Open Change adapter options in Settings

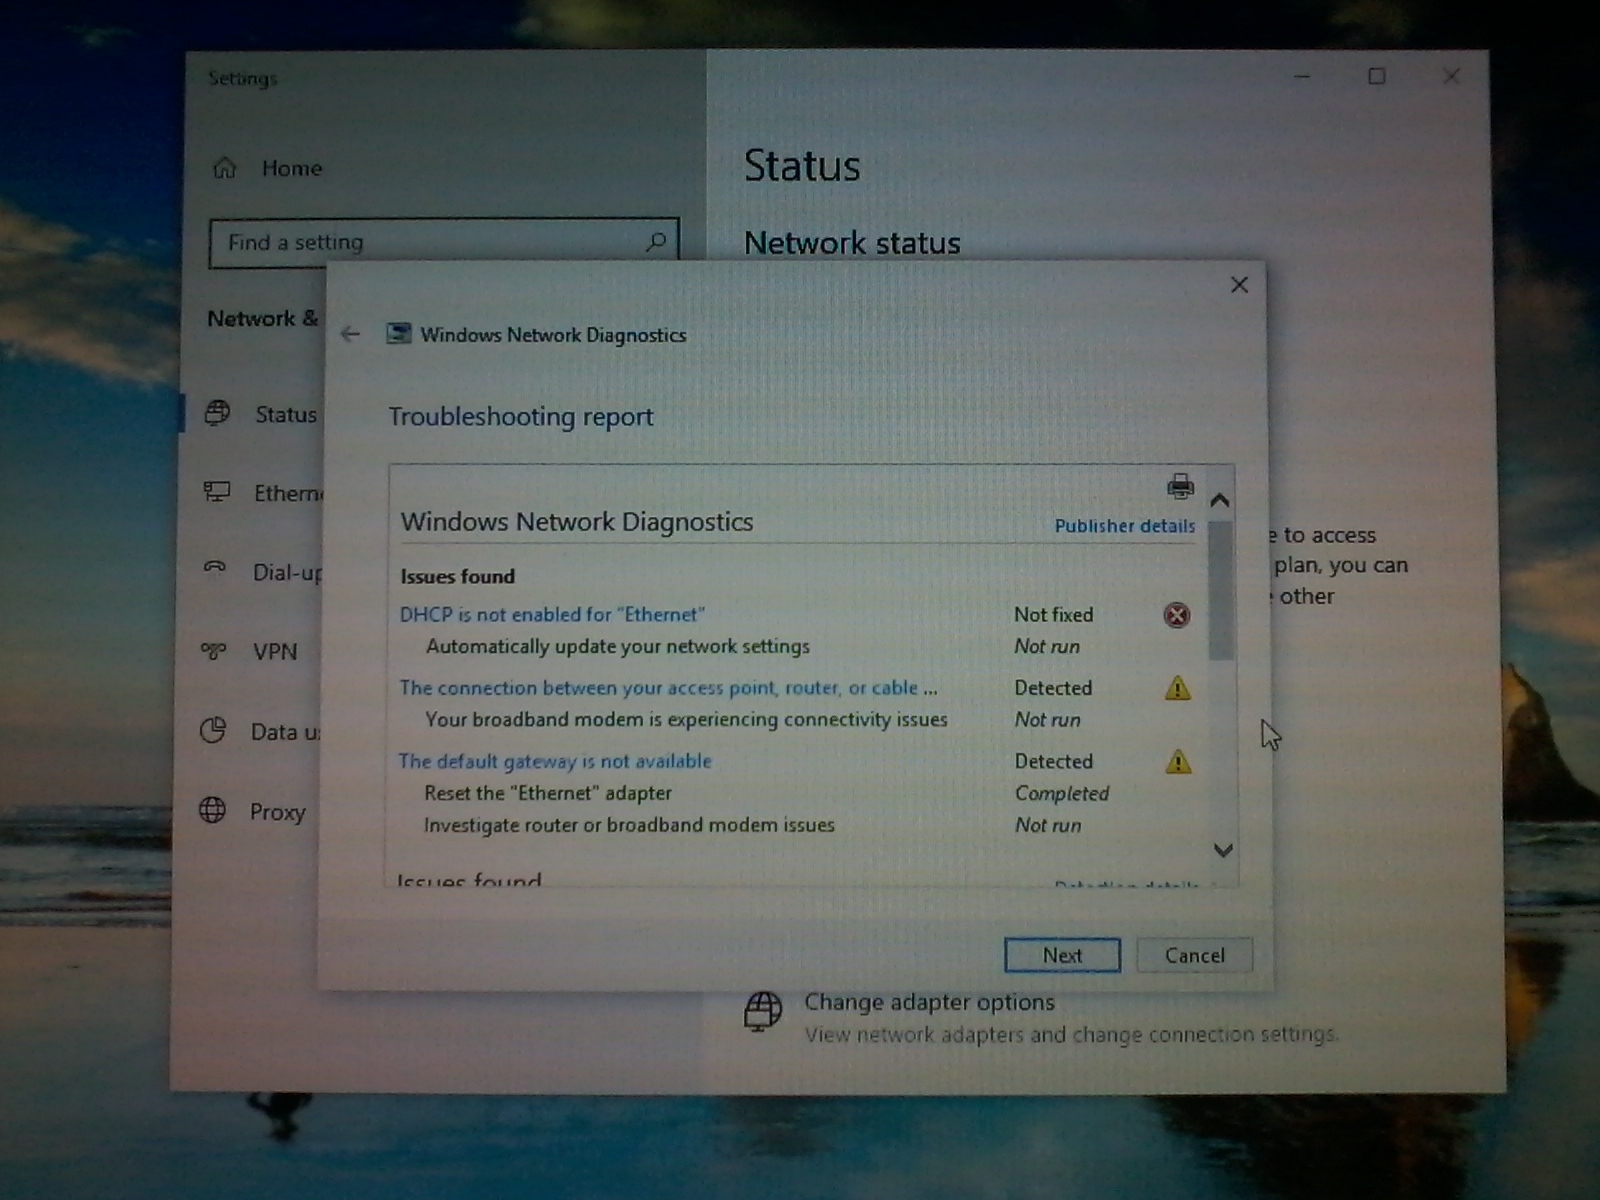pyautogui.click(x=929, y=1002)
